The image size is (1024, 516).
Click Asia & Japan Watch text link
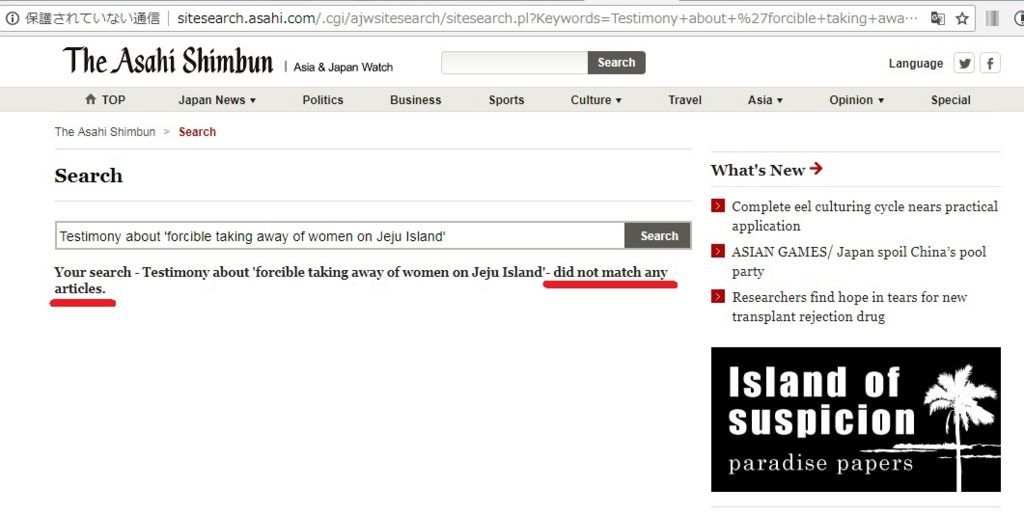[343, 67]
